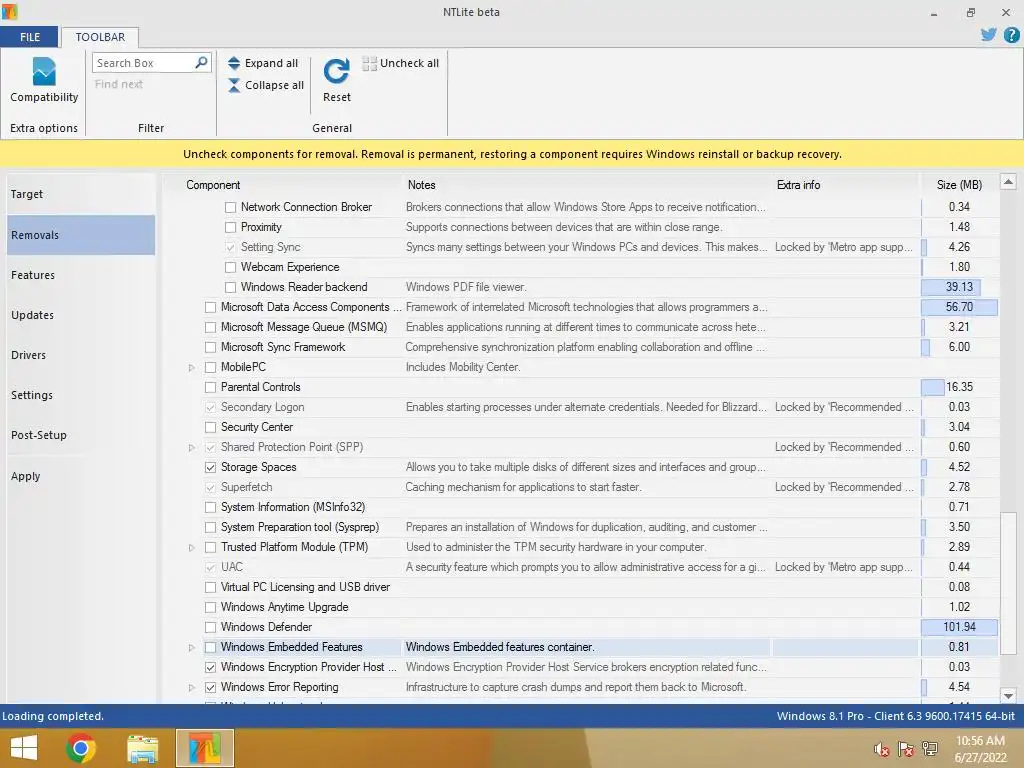Open the Compatibility options icon
1024x768 pixels.
pos(44,72)
